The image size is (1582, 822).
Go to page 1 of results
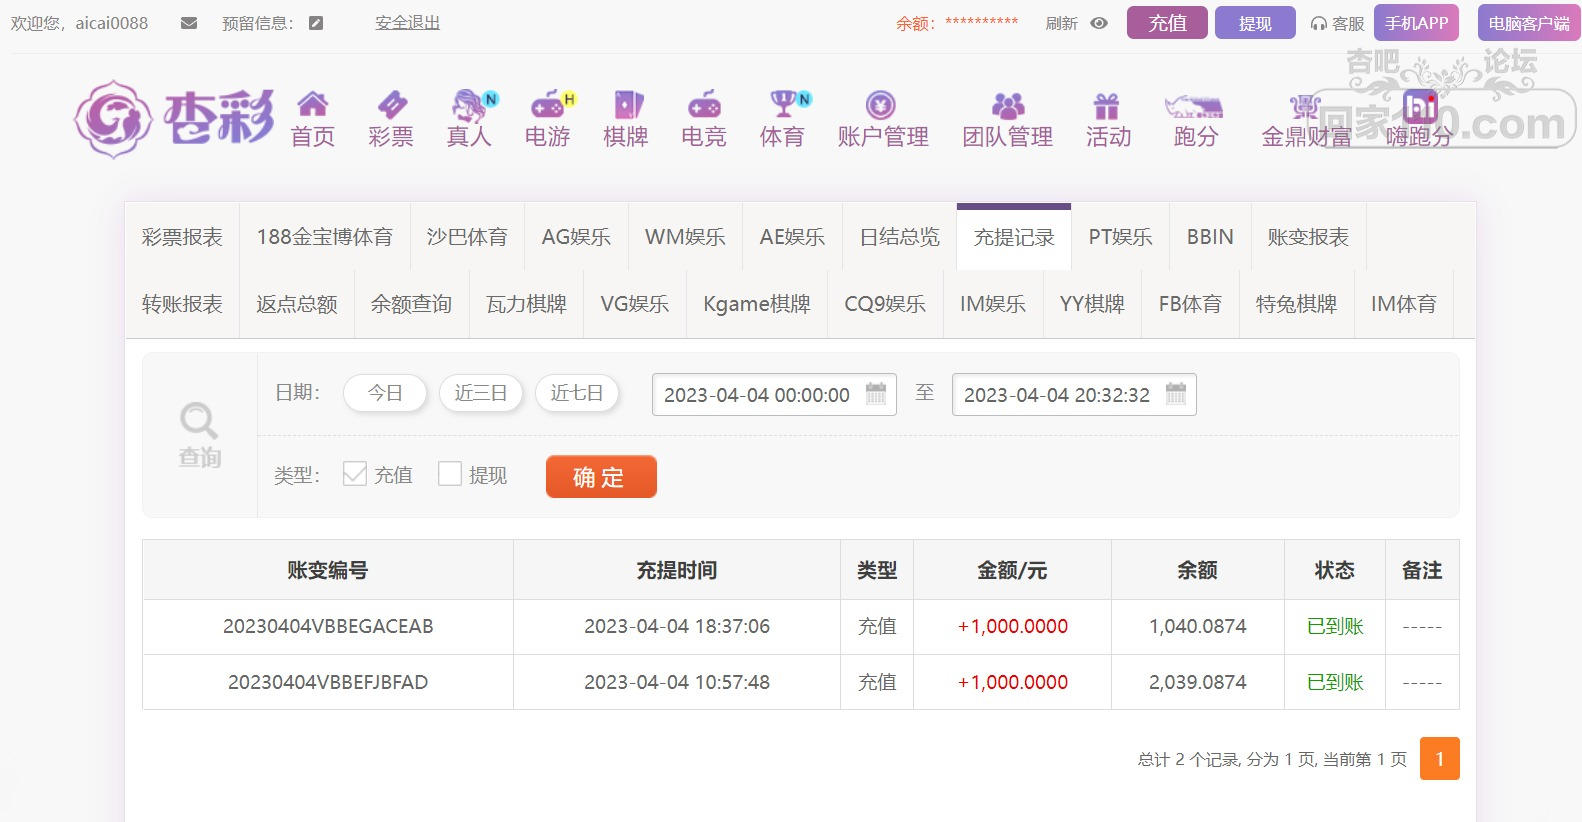pos(1440,758)
